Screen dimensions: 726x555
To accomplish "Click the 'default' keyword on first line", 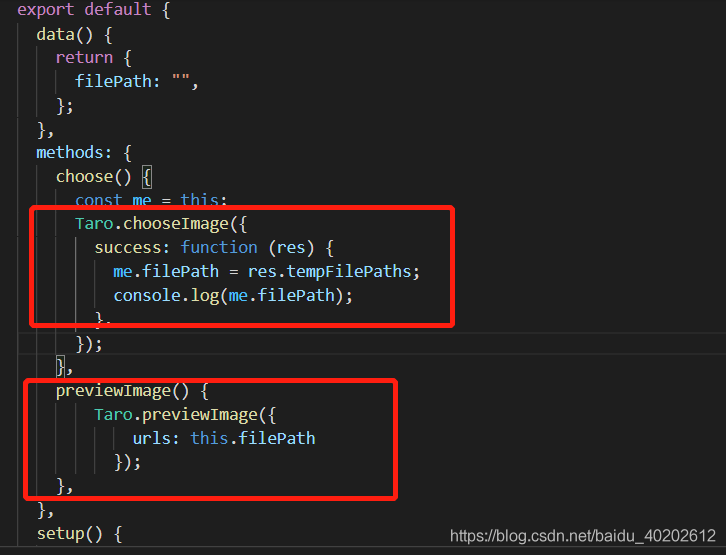I will [118, 9].
